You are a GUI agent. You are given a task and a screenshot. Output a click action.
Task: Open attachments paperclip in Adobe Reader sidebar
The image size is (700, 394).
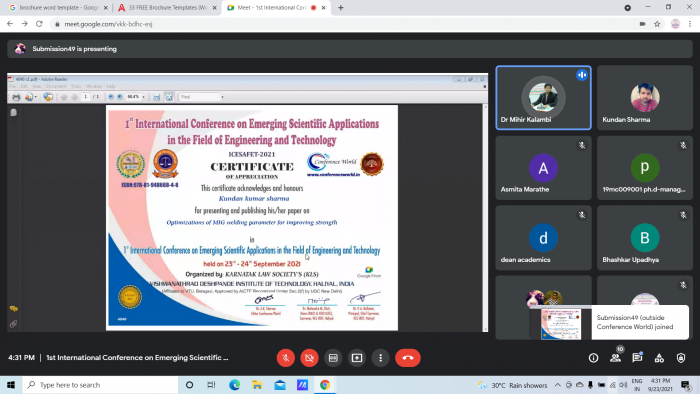click(x=13, y=324)
